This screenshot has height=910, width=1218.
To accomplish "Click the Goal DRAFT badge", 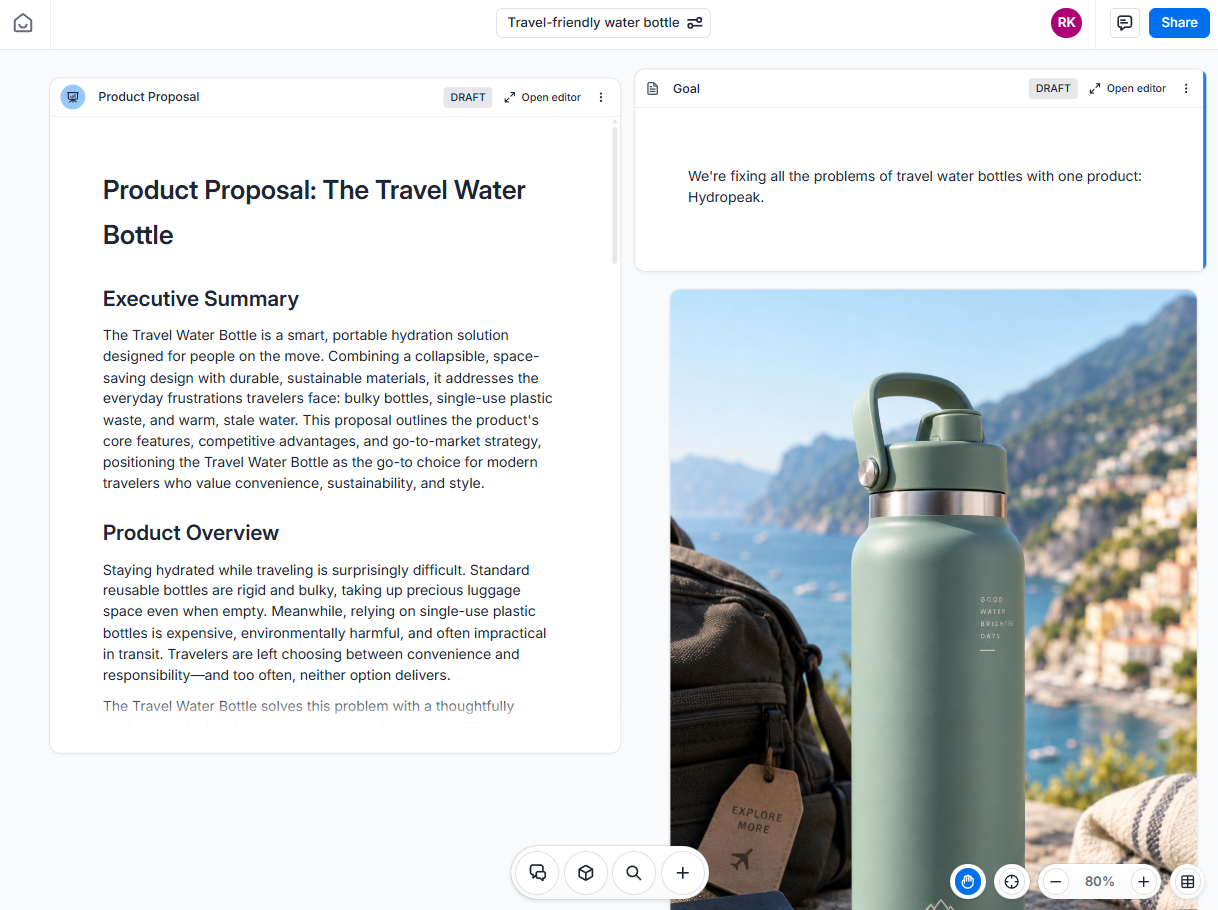I will coord(1053,88).
